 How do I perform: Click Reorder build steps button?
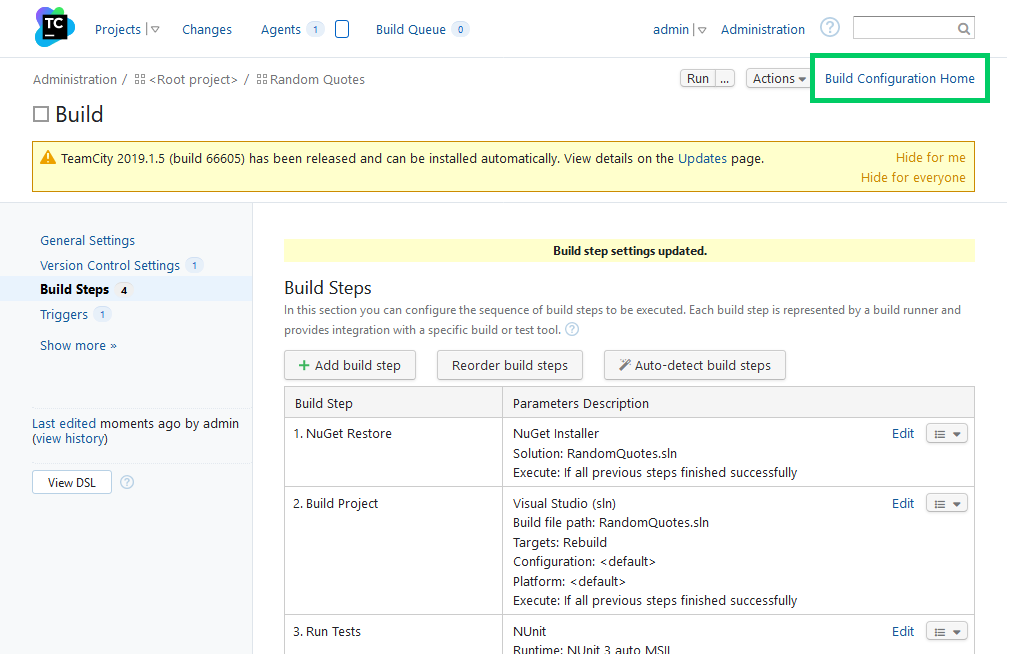pyautogui.click(x=509, y=365)
